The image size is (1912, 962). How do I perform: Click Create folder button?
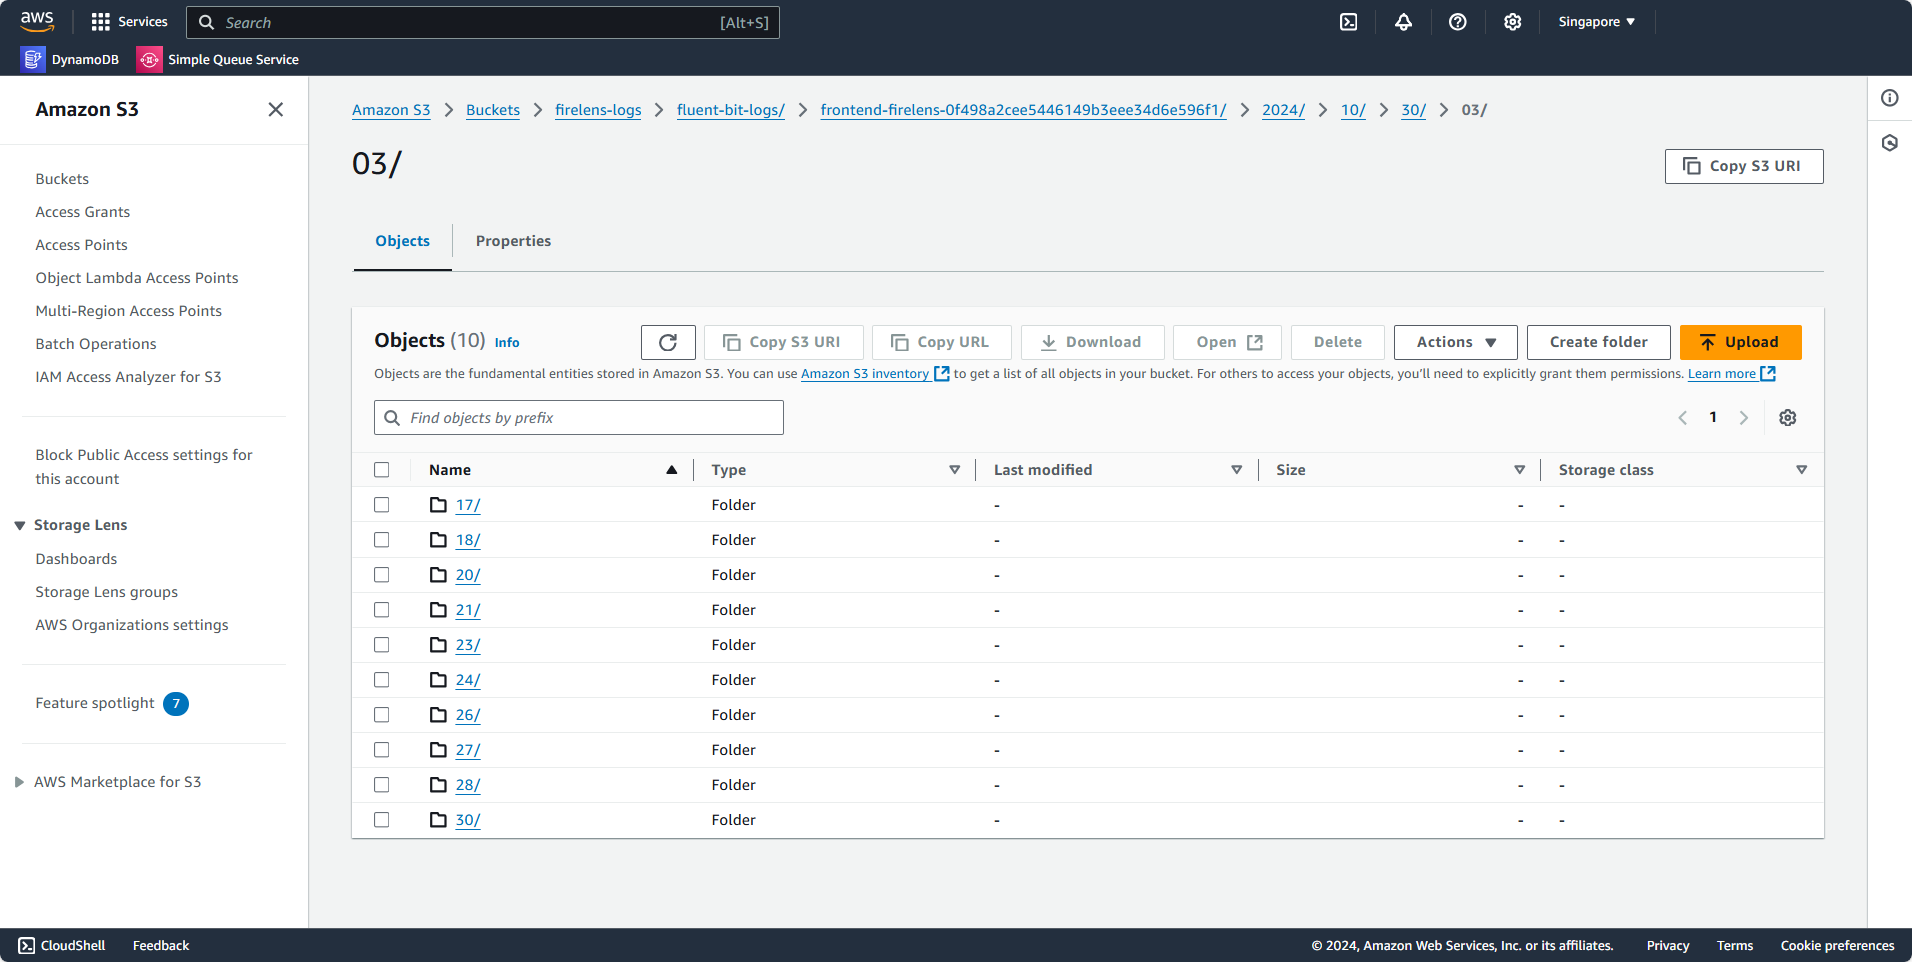(1599, 342)
